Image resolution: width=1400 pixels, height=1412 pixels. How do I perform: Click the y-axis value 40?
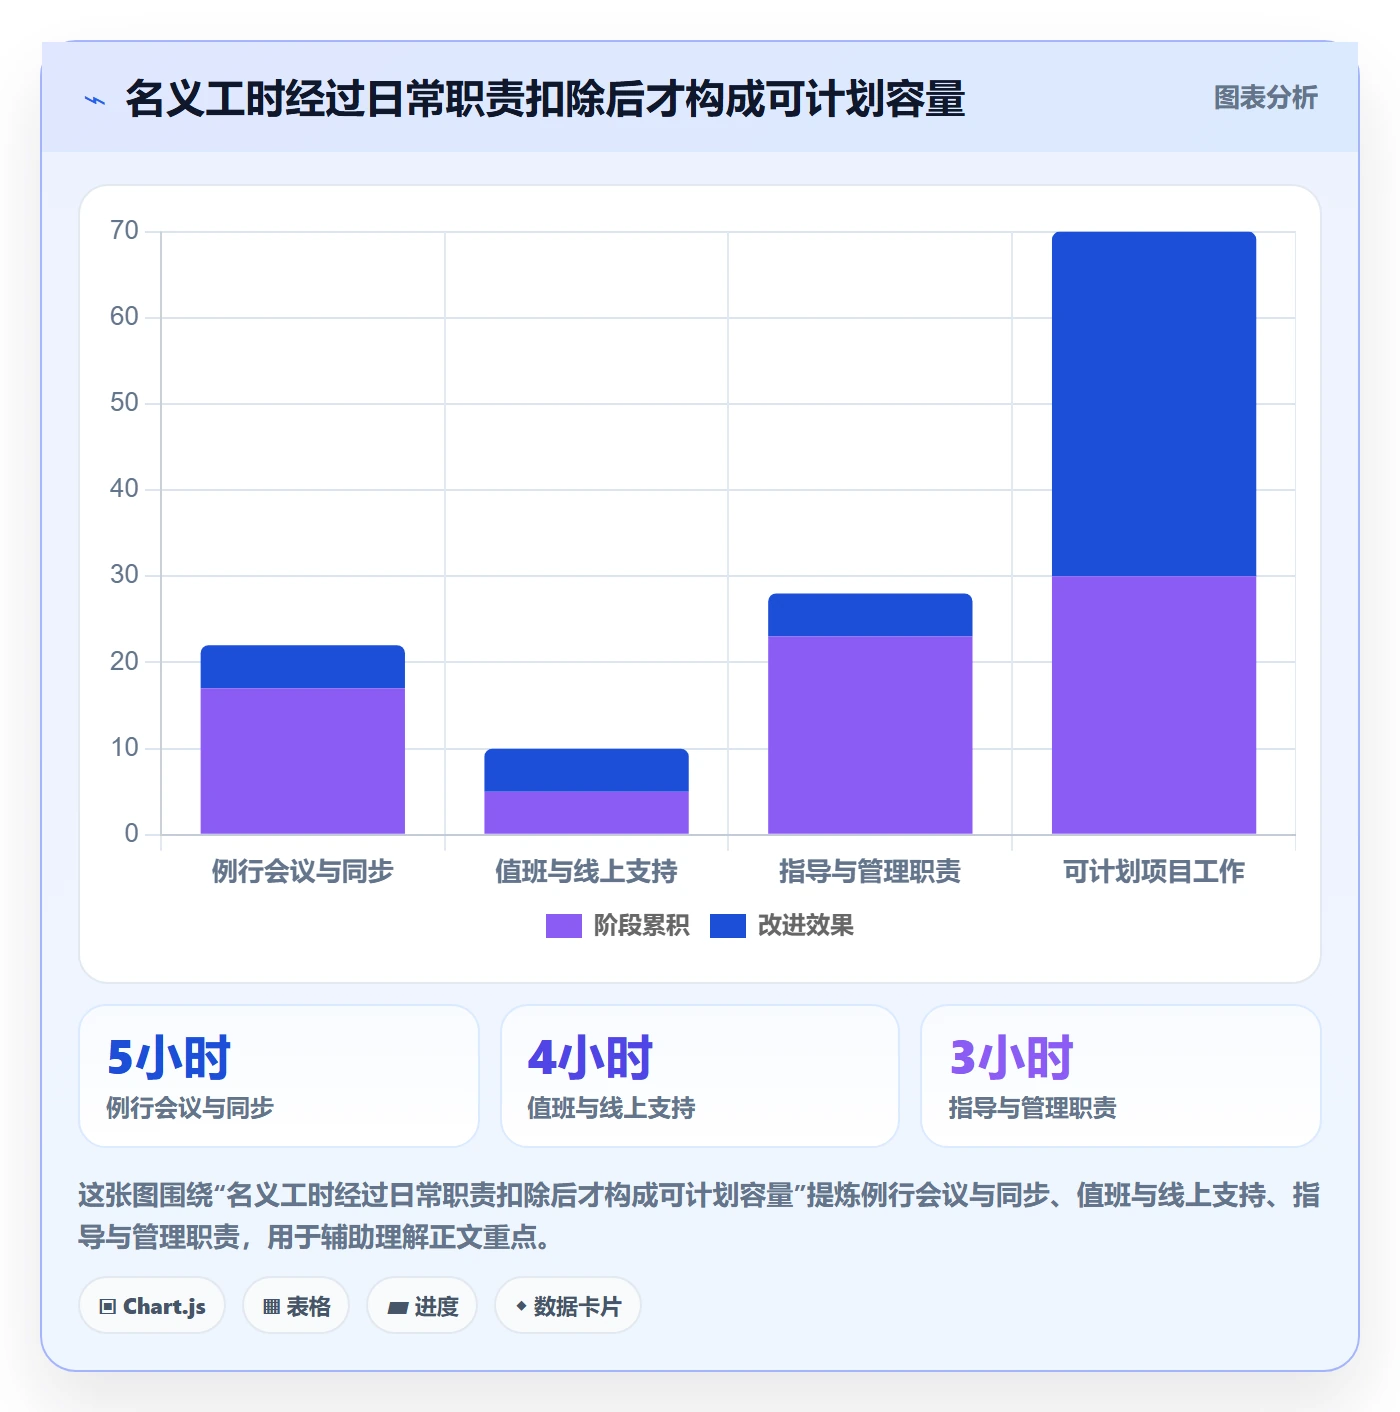click(124, 489)
